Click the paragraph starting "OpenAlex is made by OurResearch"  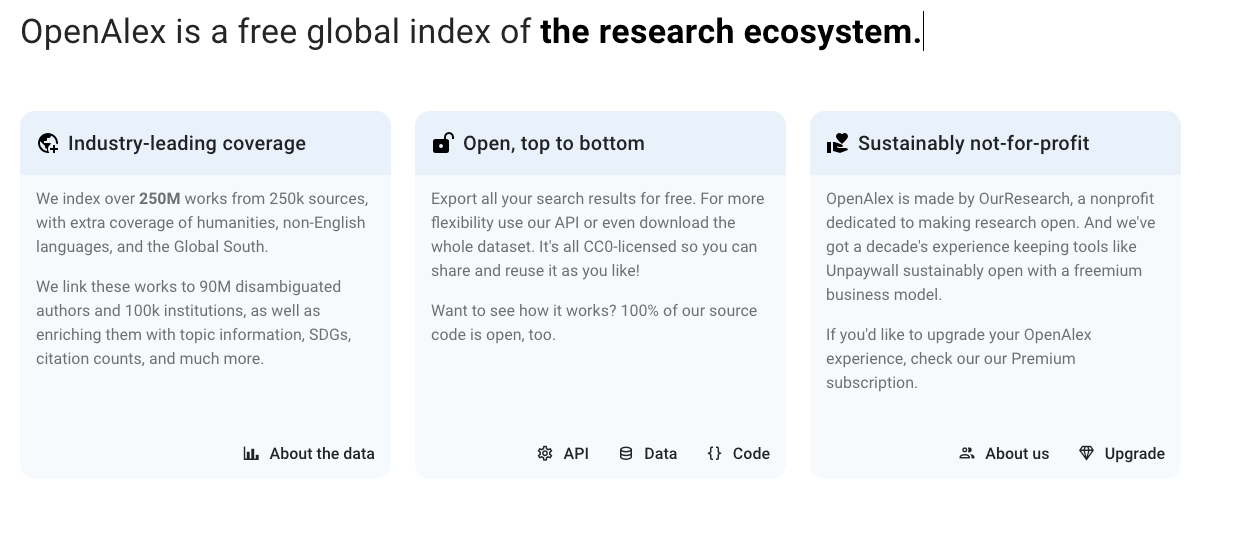[991, 246]
